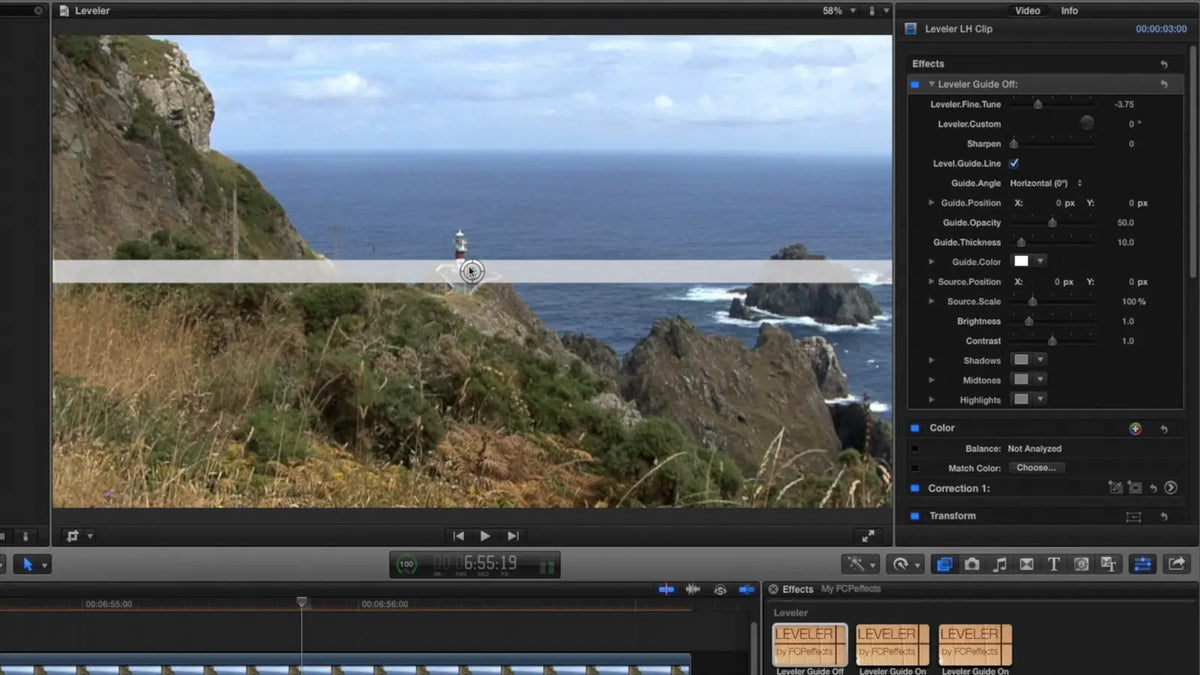This screenshot has height=675, width=1200.
Task: Click the Share export icon
Action: 1176,564
